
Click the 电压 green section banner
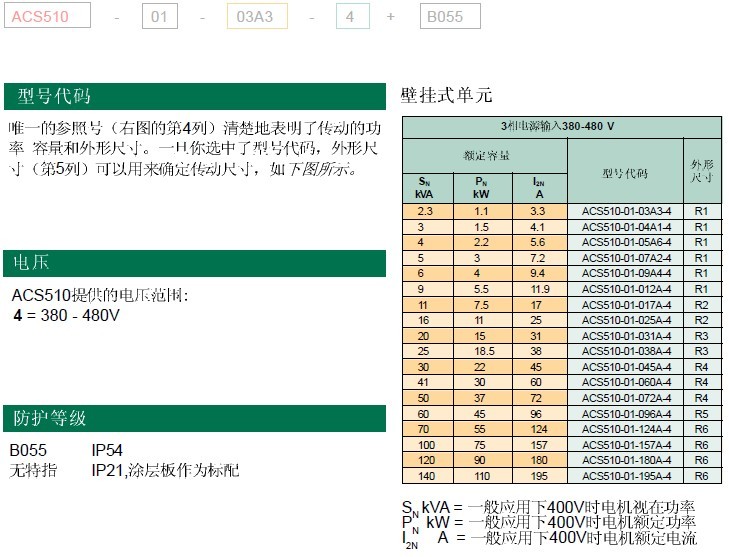click(194, 263)
